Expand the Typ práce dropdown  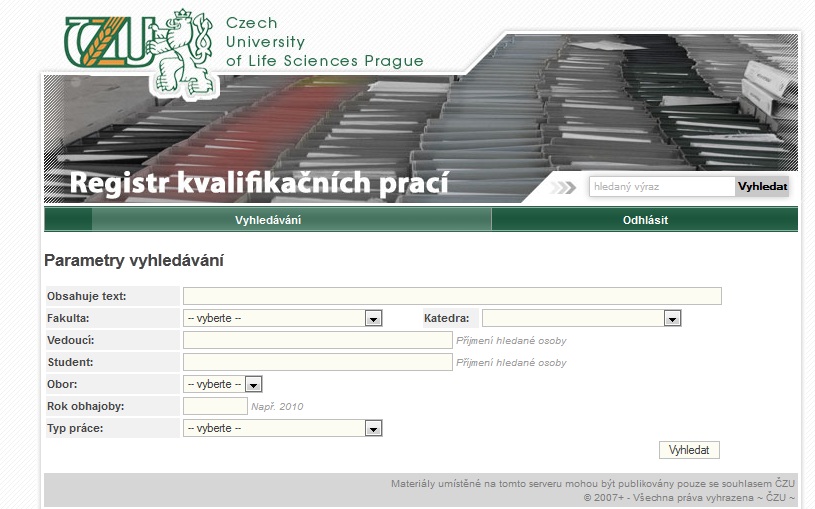point(283,428)
